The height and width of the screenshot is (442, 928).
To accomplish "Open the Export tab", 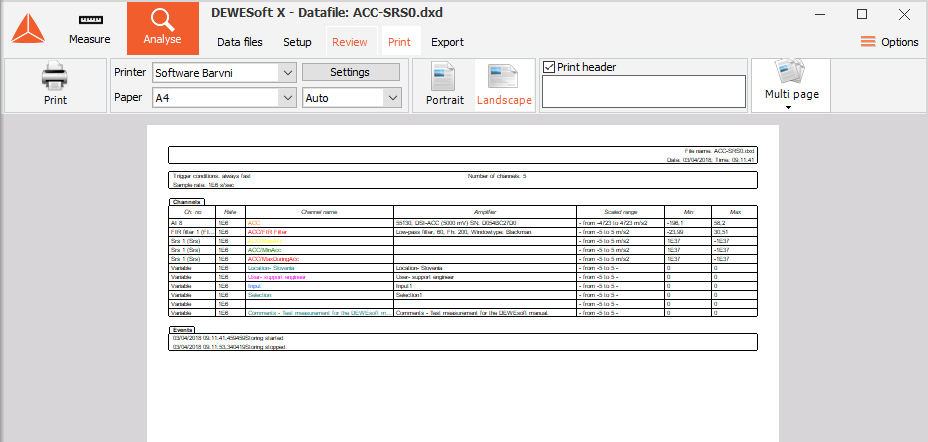I will [x=447, y=42].
